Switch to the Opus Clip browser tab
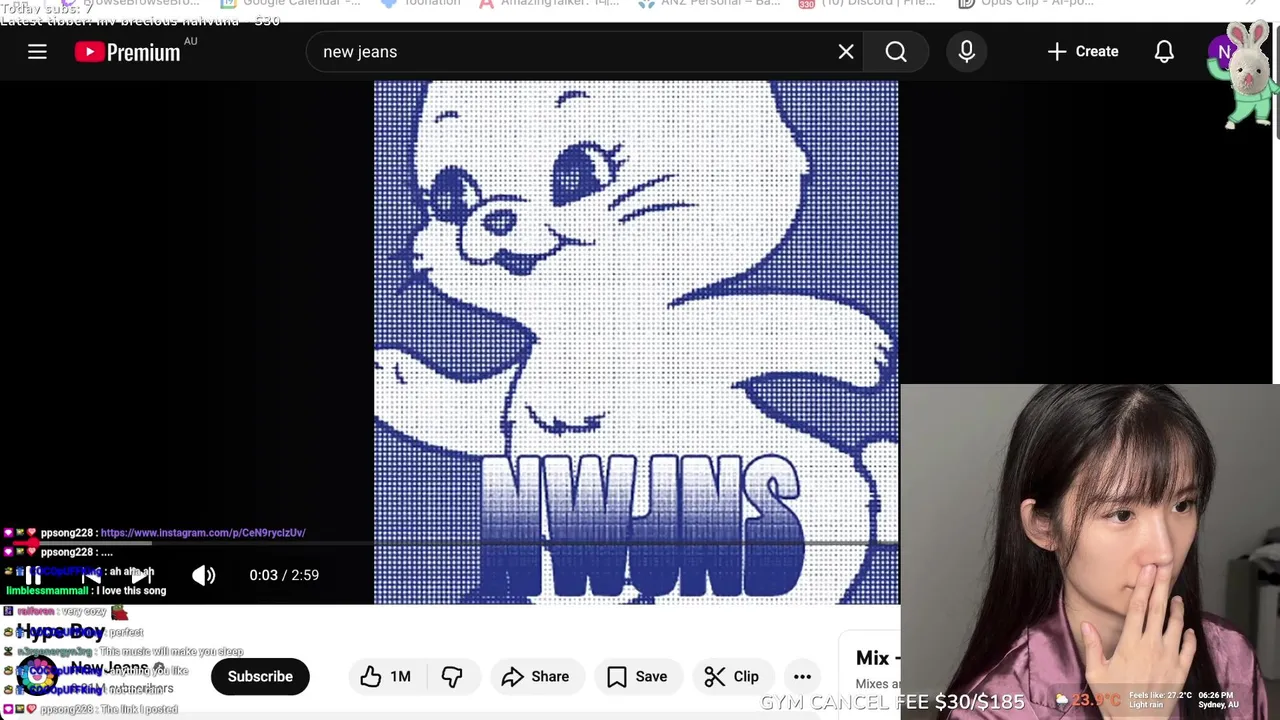This screenshot has width=1280, height=720. pos(1026,3)
